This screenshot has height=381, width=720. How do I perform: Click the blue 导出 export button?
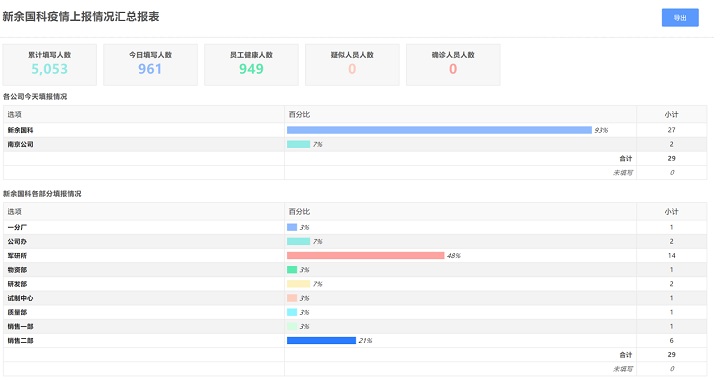680,17
